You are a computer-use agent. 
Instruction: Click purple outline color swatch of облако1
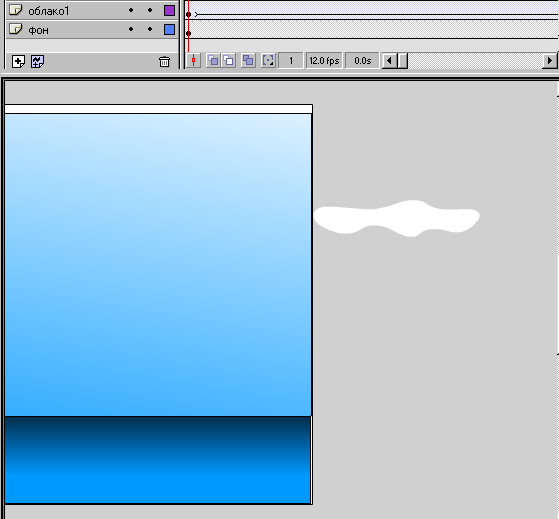(x=169, y=10)
